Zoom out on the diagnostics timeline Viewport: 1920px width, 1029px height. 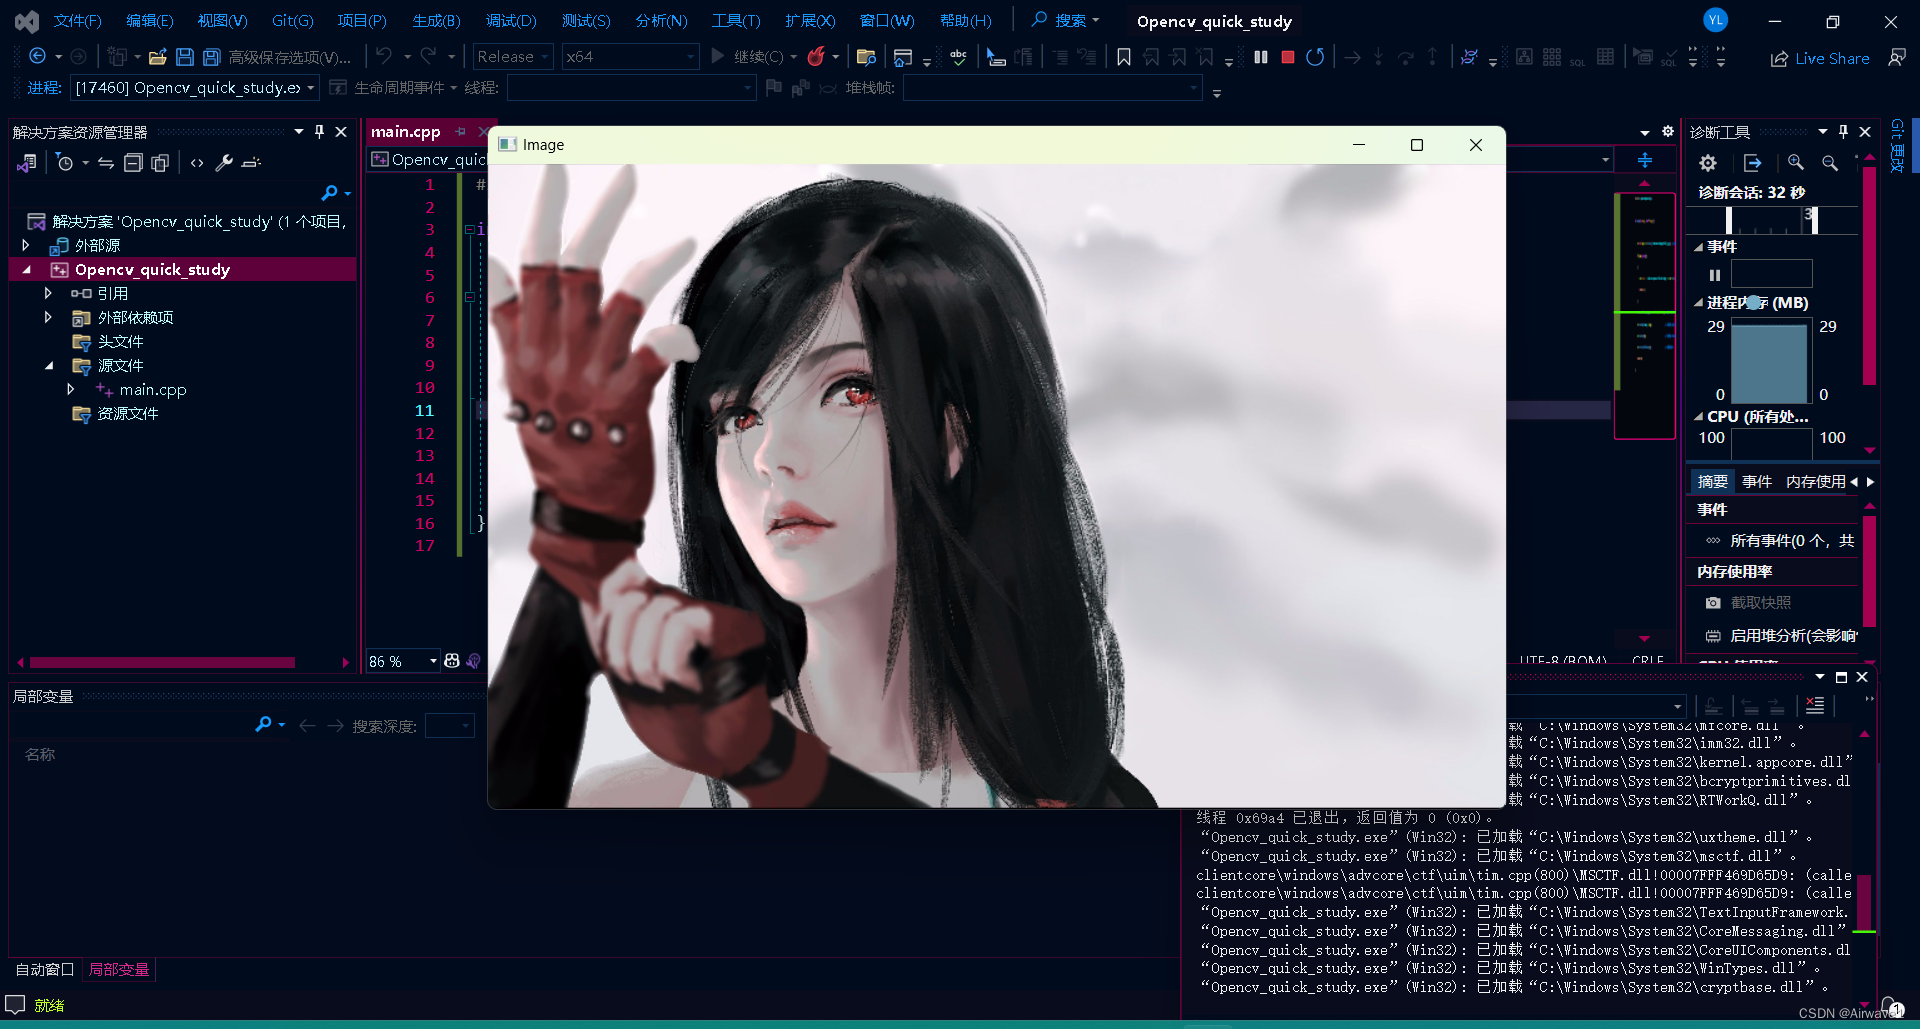tap(1830, 162)
